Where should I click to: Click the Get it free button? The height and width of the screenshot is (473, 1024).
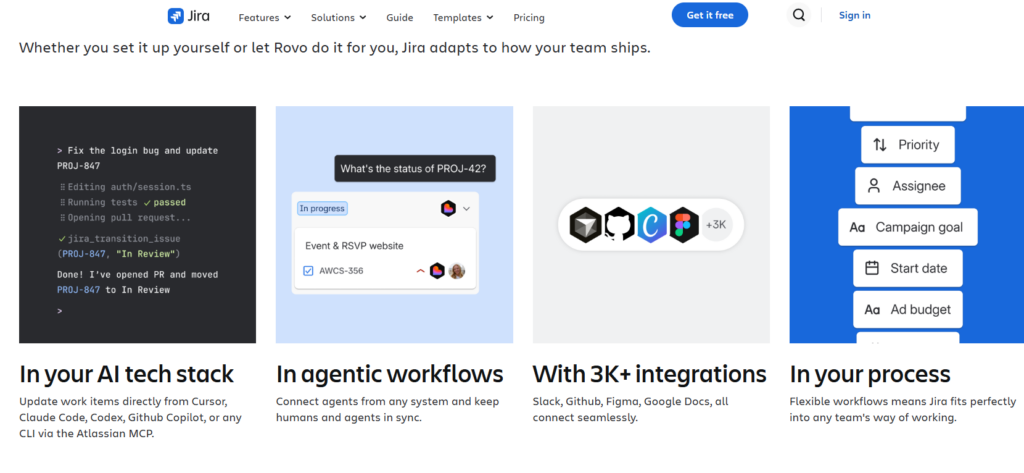710,15
